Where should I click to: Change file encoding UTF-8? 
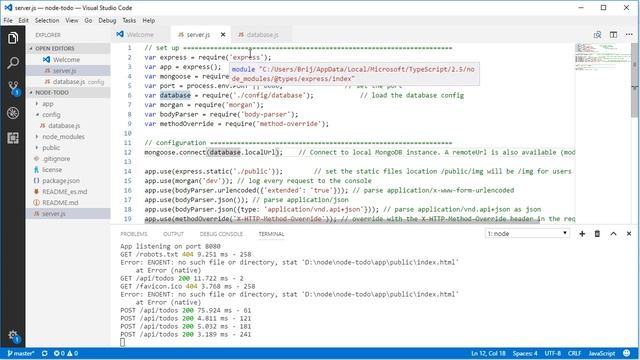[x=553, y=353]
